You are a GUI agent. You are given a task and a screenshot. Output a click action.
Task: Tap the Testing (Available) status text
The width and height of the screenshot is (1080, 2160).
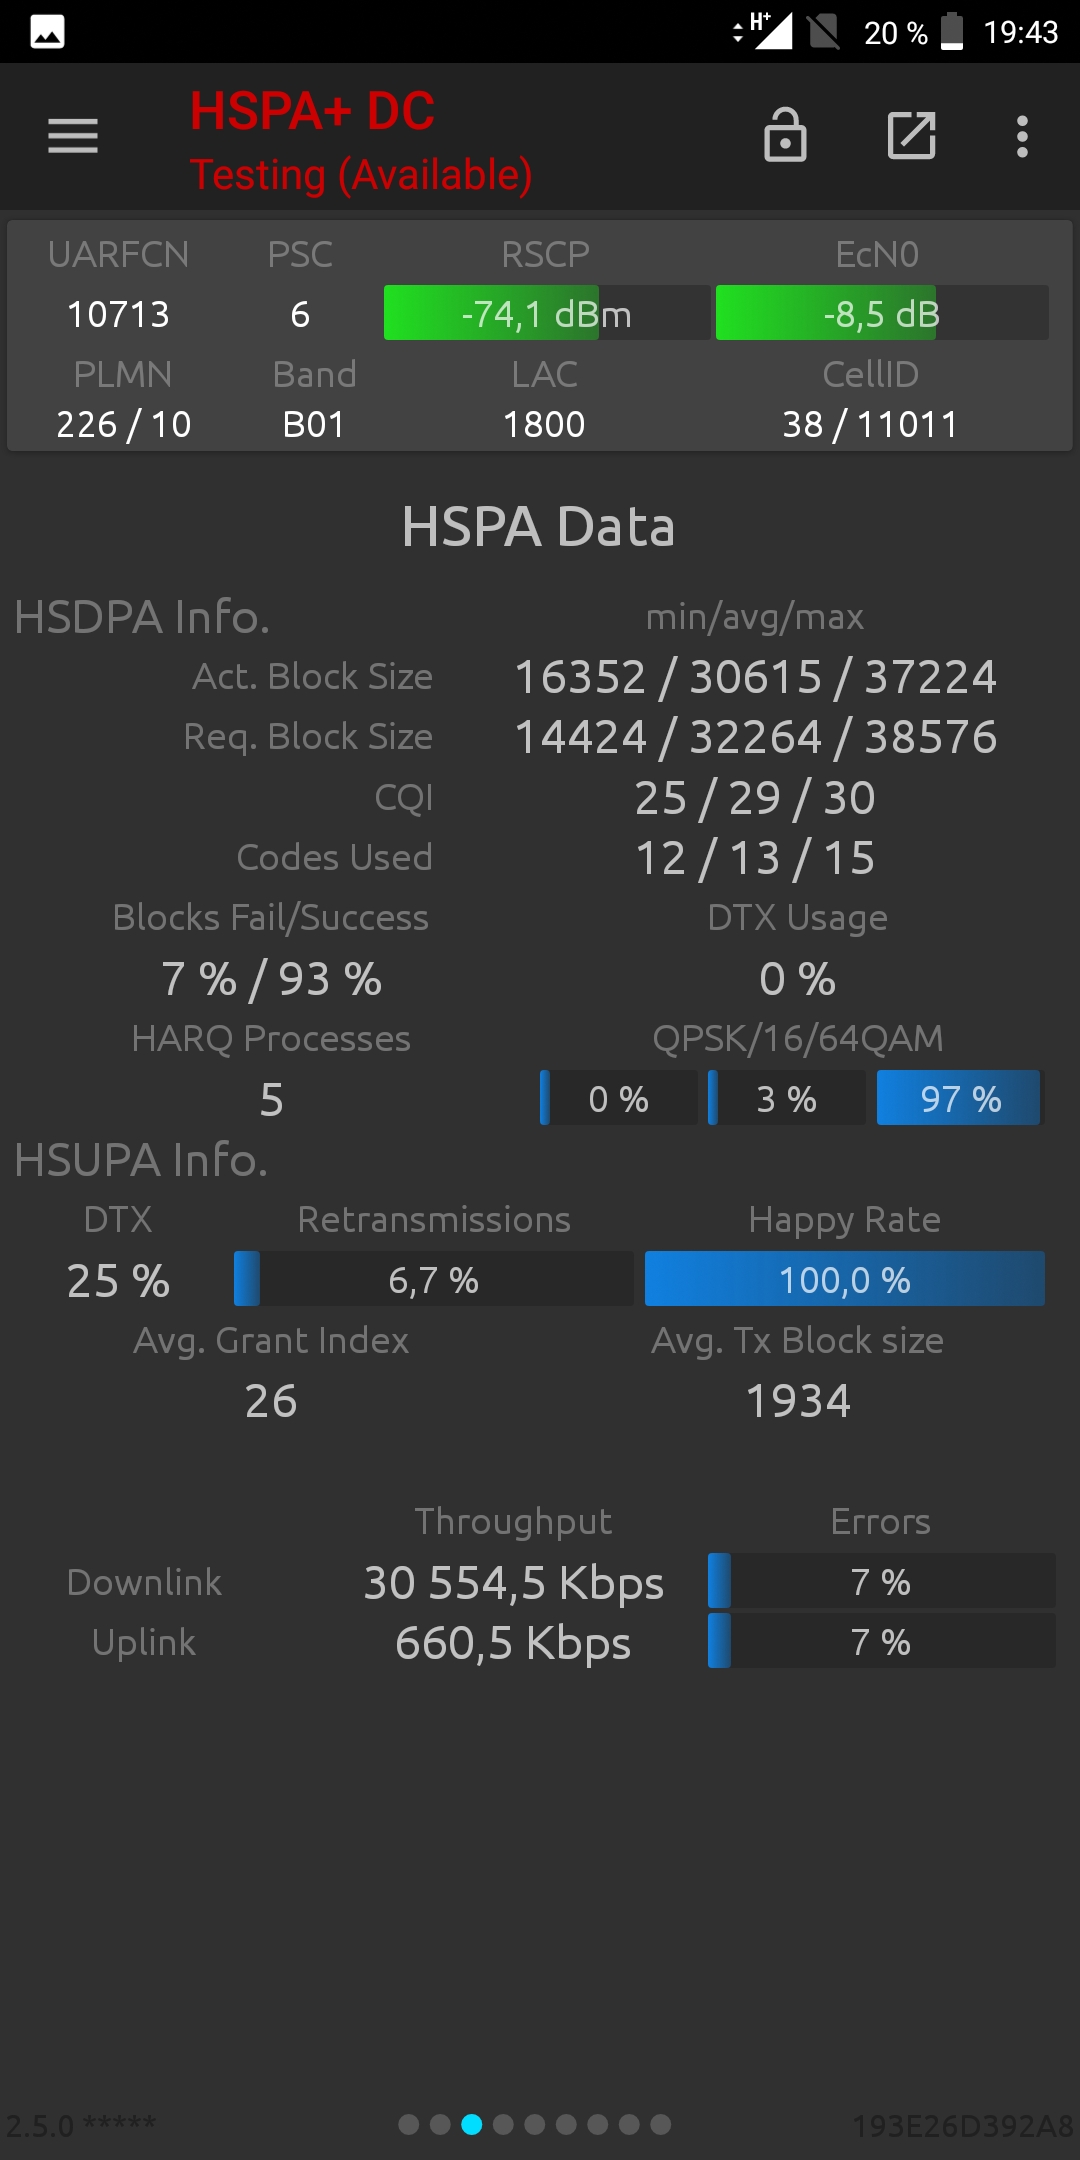[x=361, y=175]
